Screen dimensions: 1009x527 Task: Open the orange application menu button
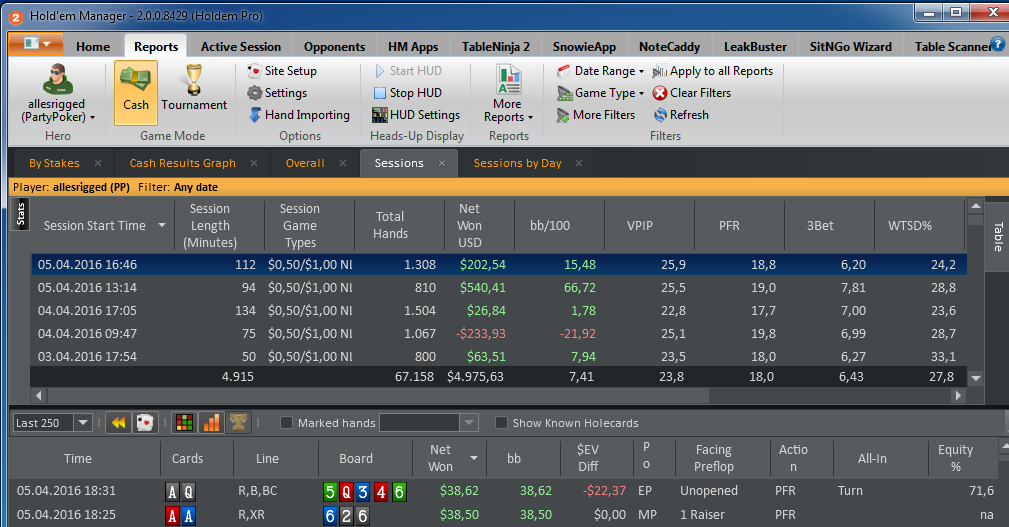[x=35, y=44]
